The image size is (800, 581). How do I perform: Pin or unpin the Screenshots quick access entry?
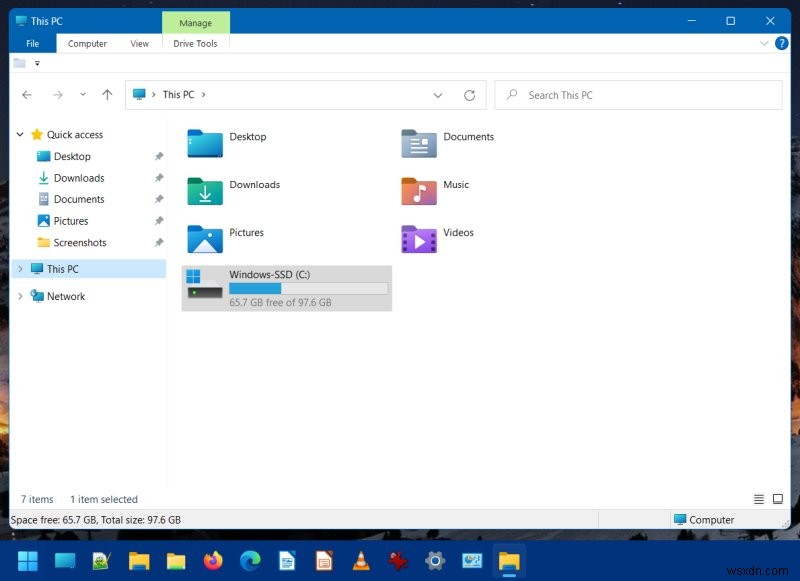pyautogui.click(x=159, y=242)
